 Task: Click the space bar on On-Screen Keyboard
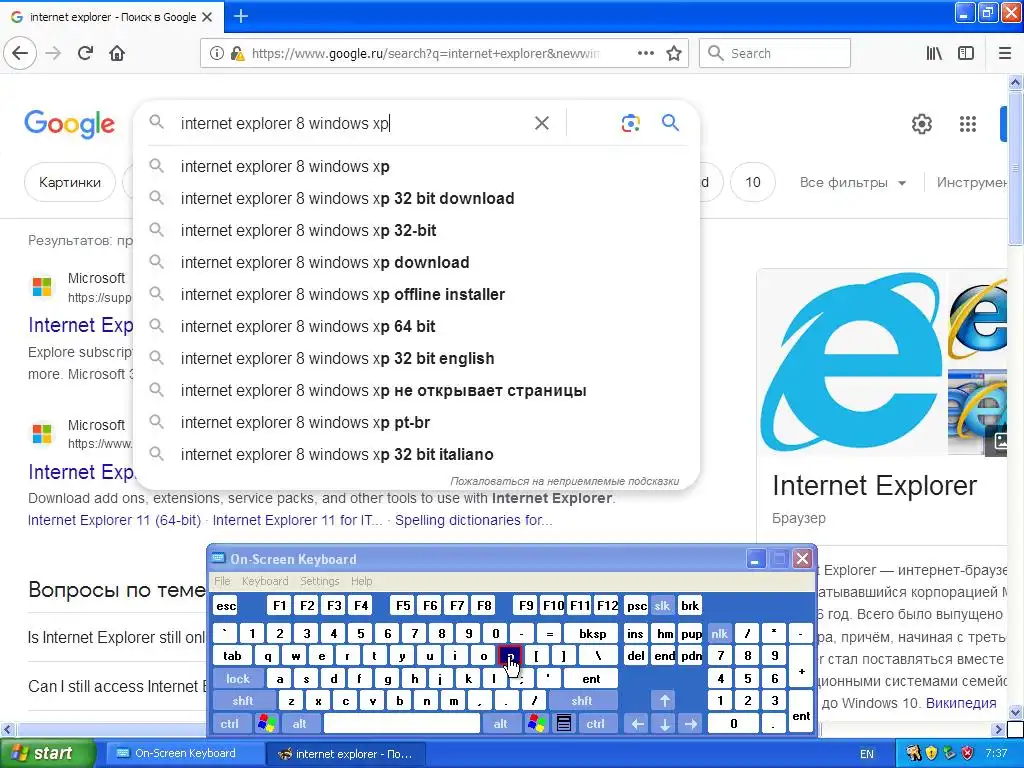(x=402, y=724)
